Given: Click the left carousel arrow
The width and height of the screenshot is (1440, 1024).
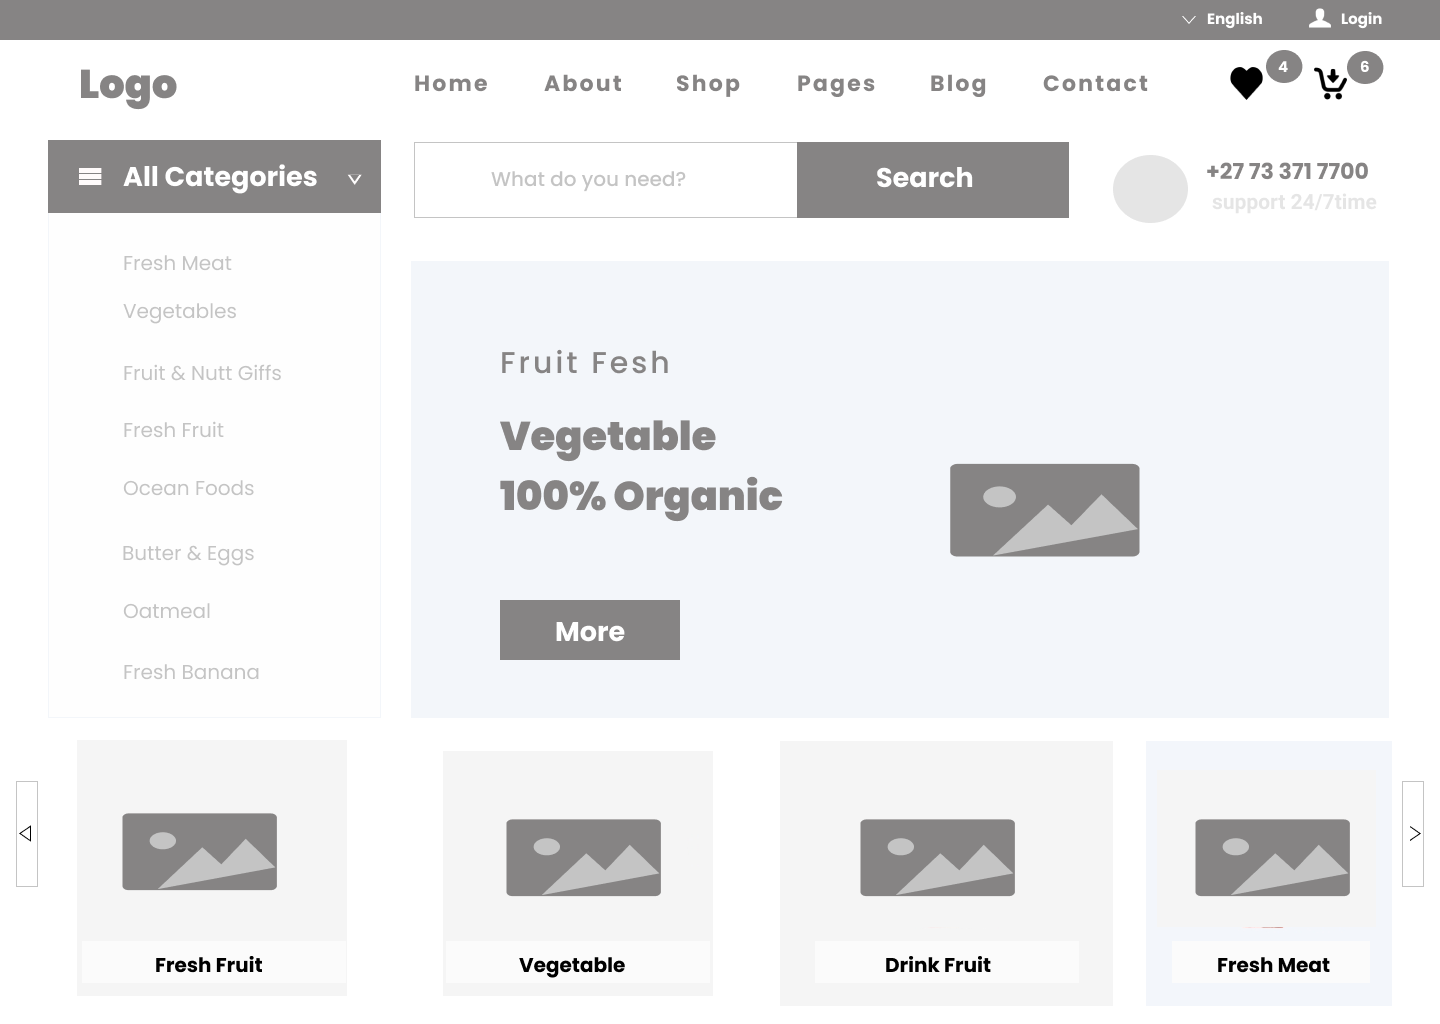Looking at the screenshot, I should point(27,834).
